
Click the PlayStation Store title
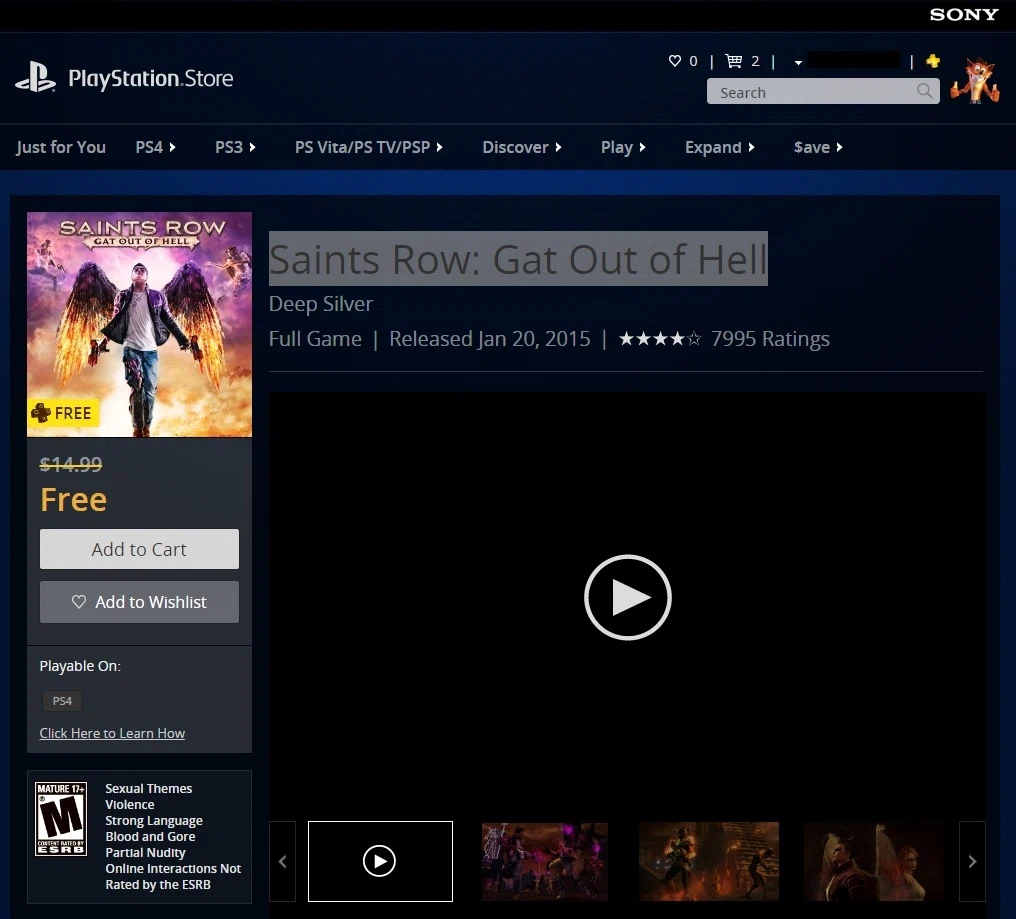point(150,78)
